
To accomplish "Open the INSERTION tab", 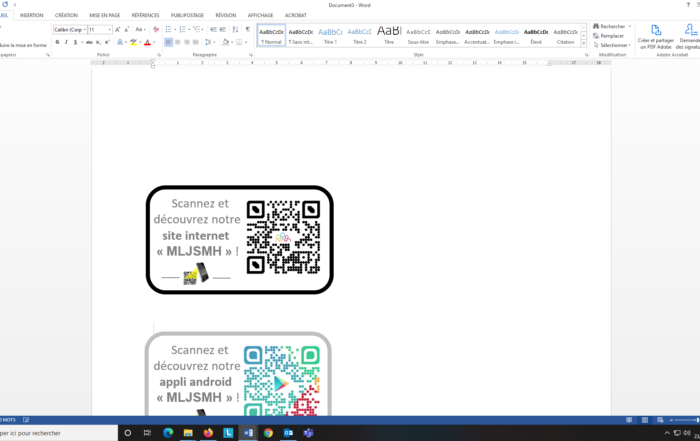I will point(32,15).
